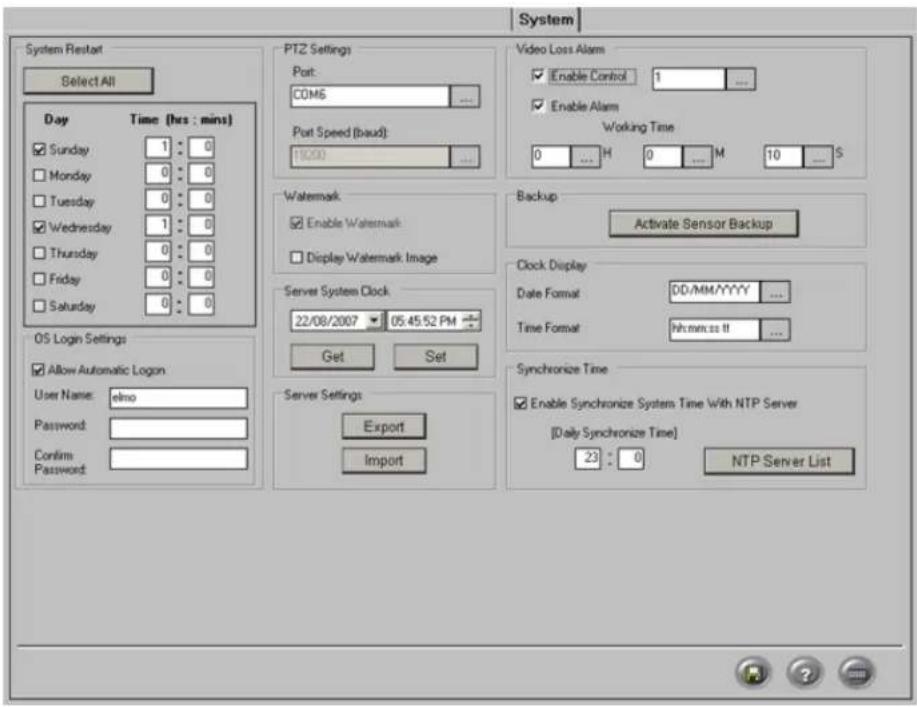Click the server clock time spinner
The width and height of the screenshot is (917, 707).
tap(471, 320)
